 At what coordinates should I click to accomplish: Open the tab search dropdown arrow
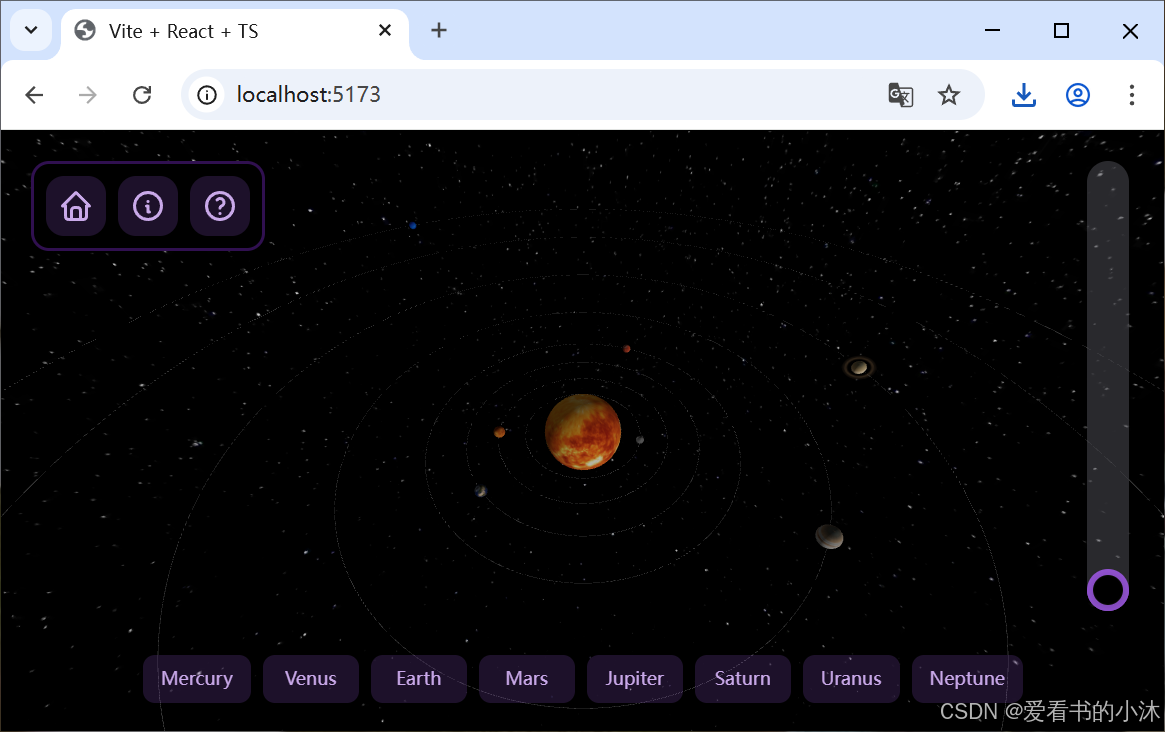31,30
